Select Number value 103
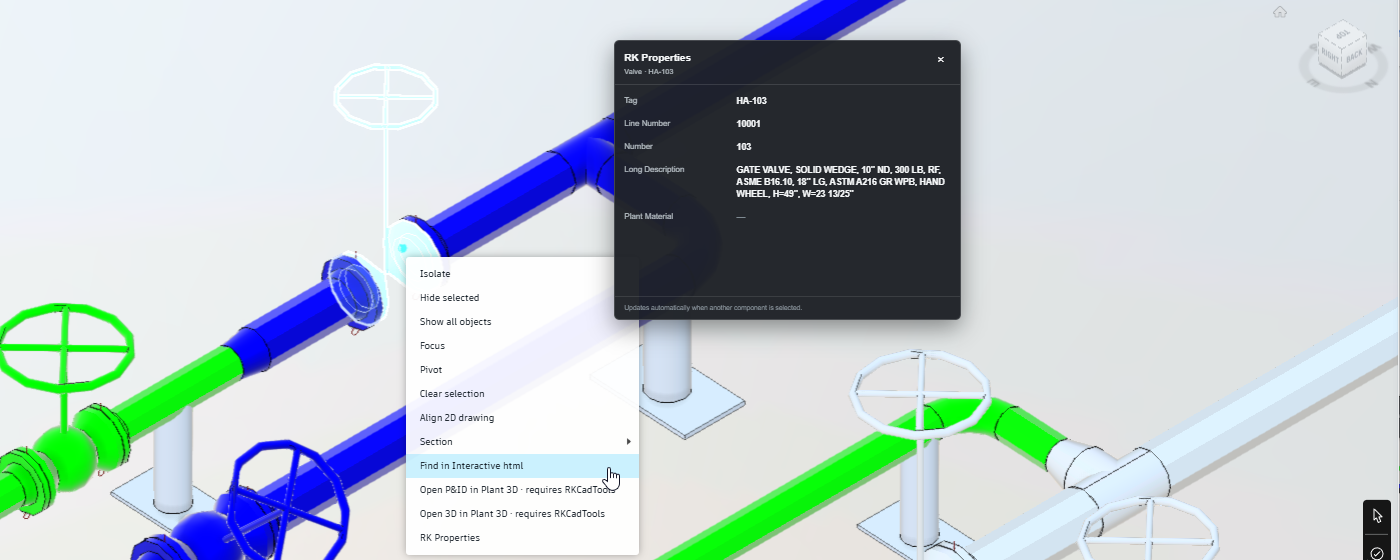Viewport: 1400px width, 560px height. tap(743, 147)
